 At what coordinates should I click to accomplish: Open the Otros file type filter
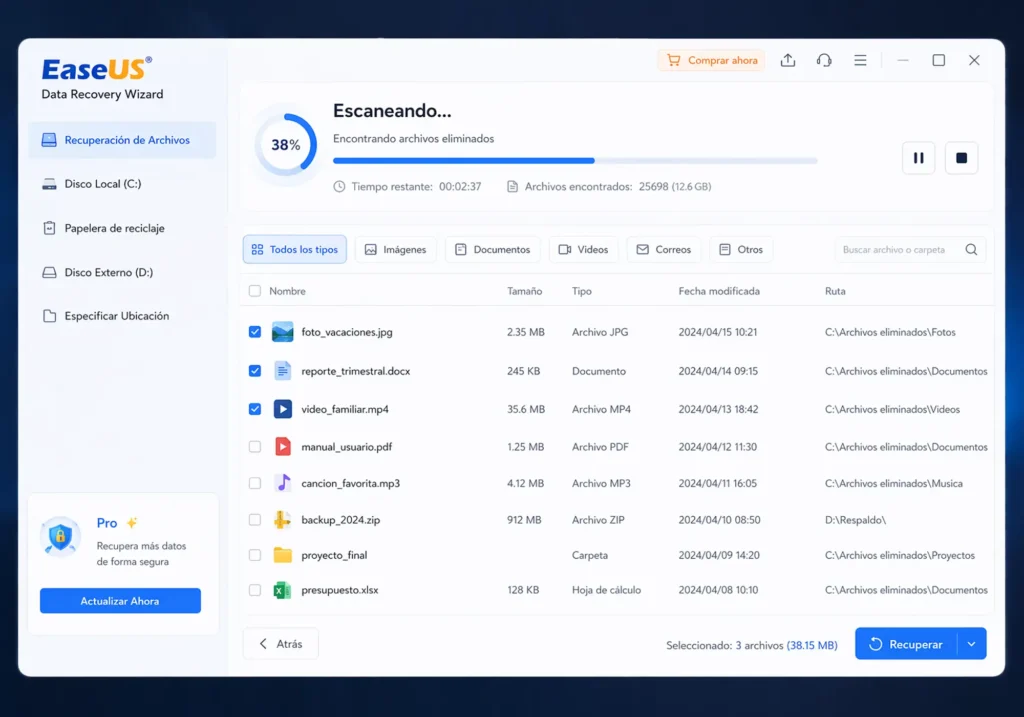click(x=741, y=249)
